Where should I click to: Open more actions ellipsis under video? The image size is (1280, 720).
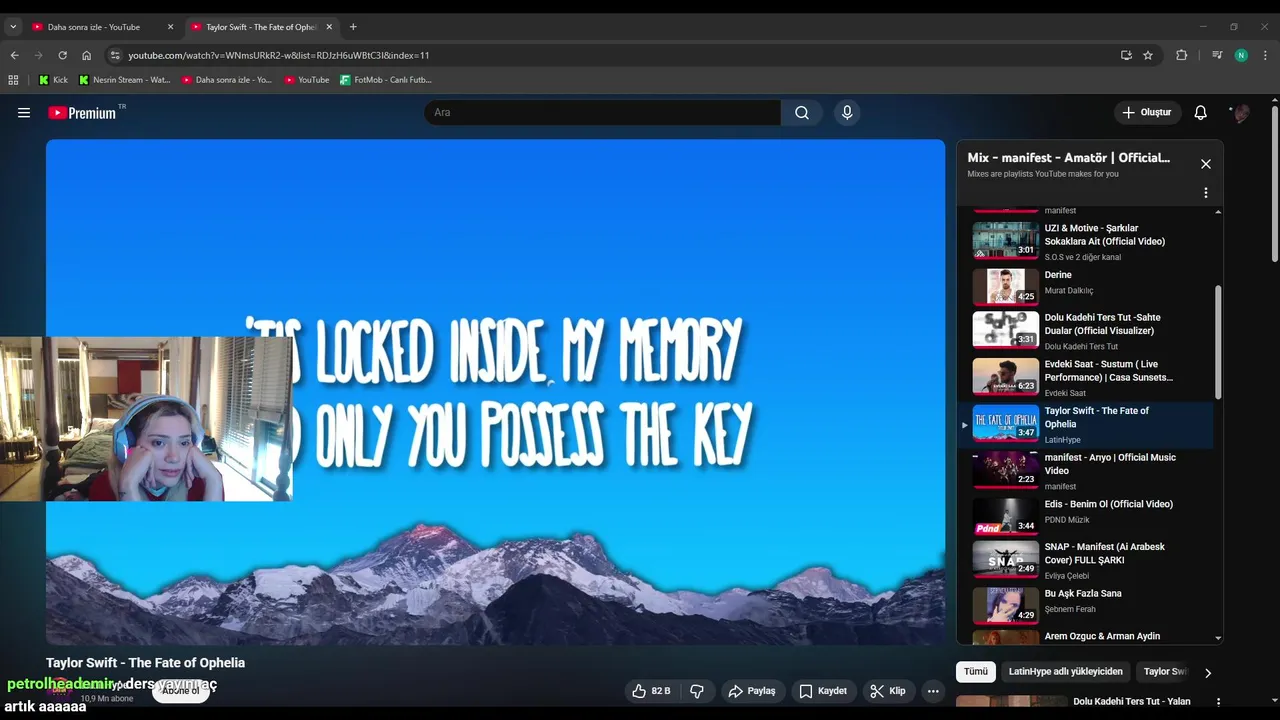tap(933, 691)
